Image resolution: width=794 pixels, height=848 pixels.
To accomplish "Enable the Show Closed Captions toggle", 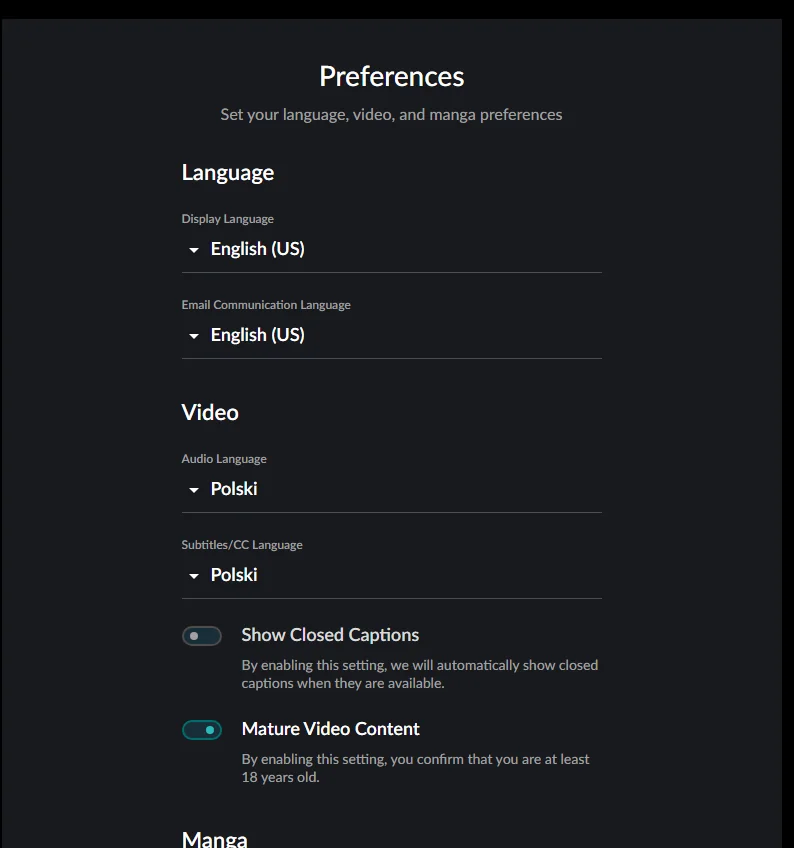I will click(202, 636).
